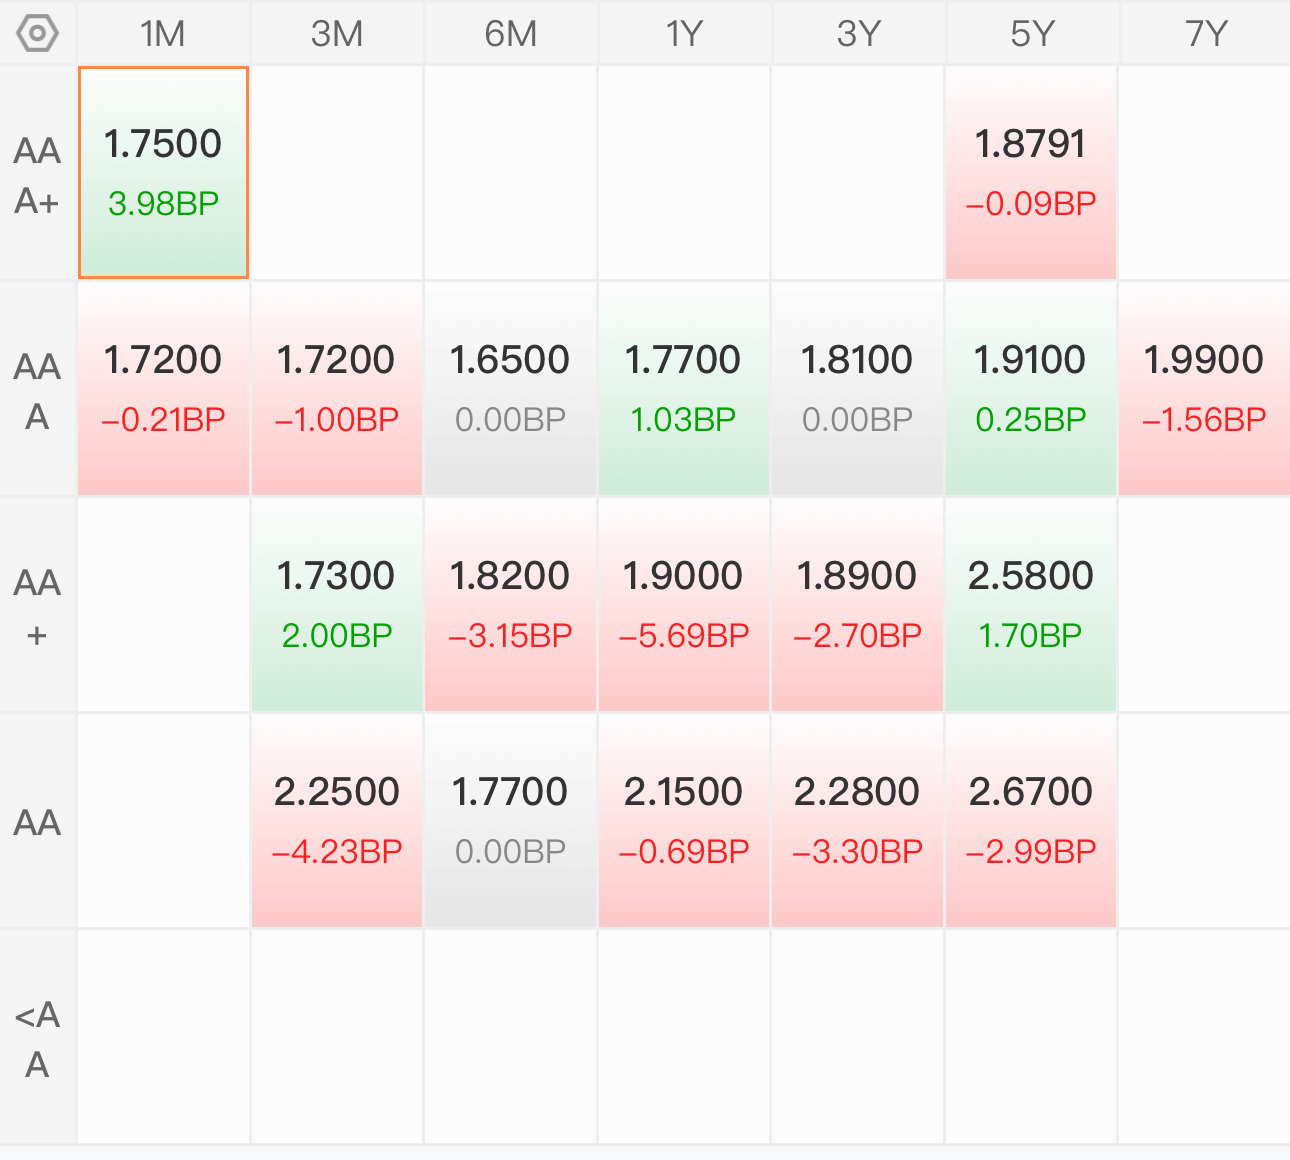Viewport: 1290px width, 1160px height.
Task: Click the AAA+ row label
Action: [37, 175]
